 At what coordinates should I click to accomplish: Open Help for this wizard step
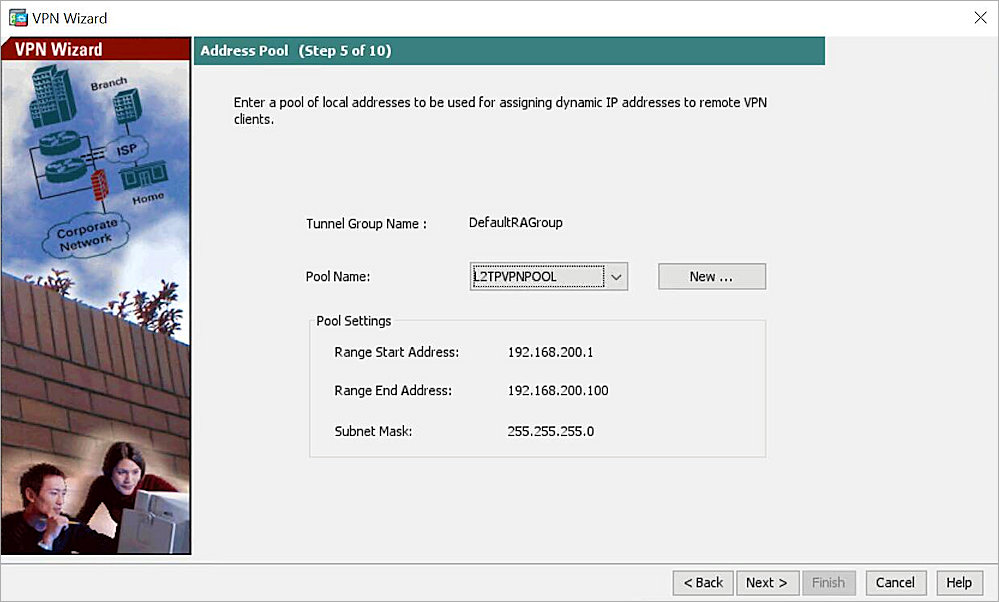pyautogui.click(x=958, y=582)
